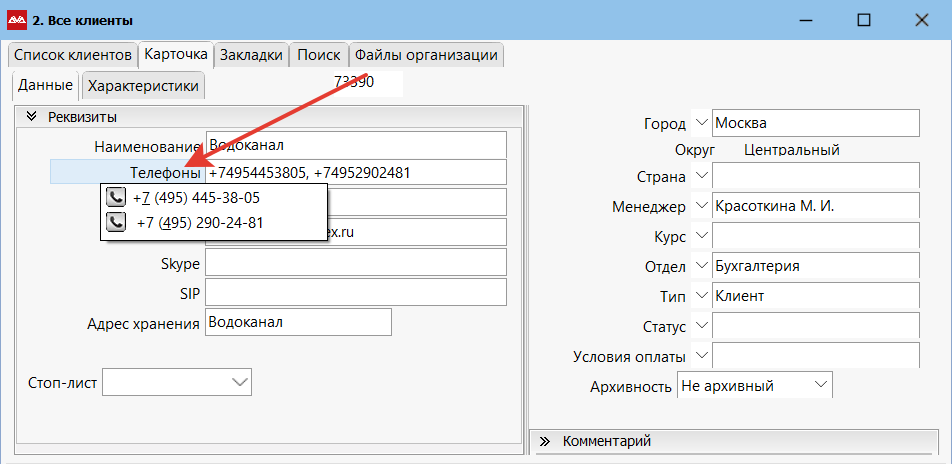
Task: Switch to the Карточка tab
Action: (176, 55)
